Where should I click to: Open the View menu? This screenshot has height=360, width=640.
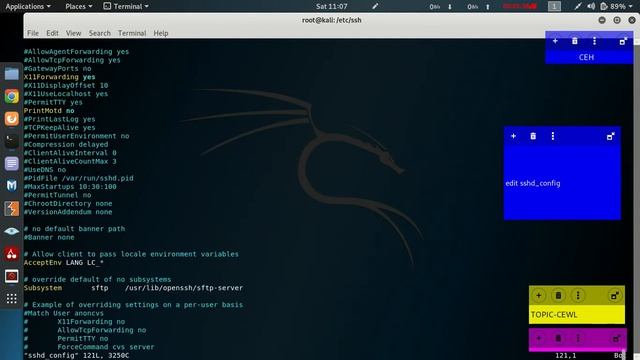(x=73, y=33)
